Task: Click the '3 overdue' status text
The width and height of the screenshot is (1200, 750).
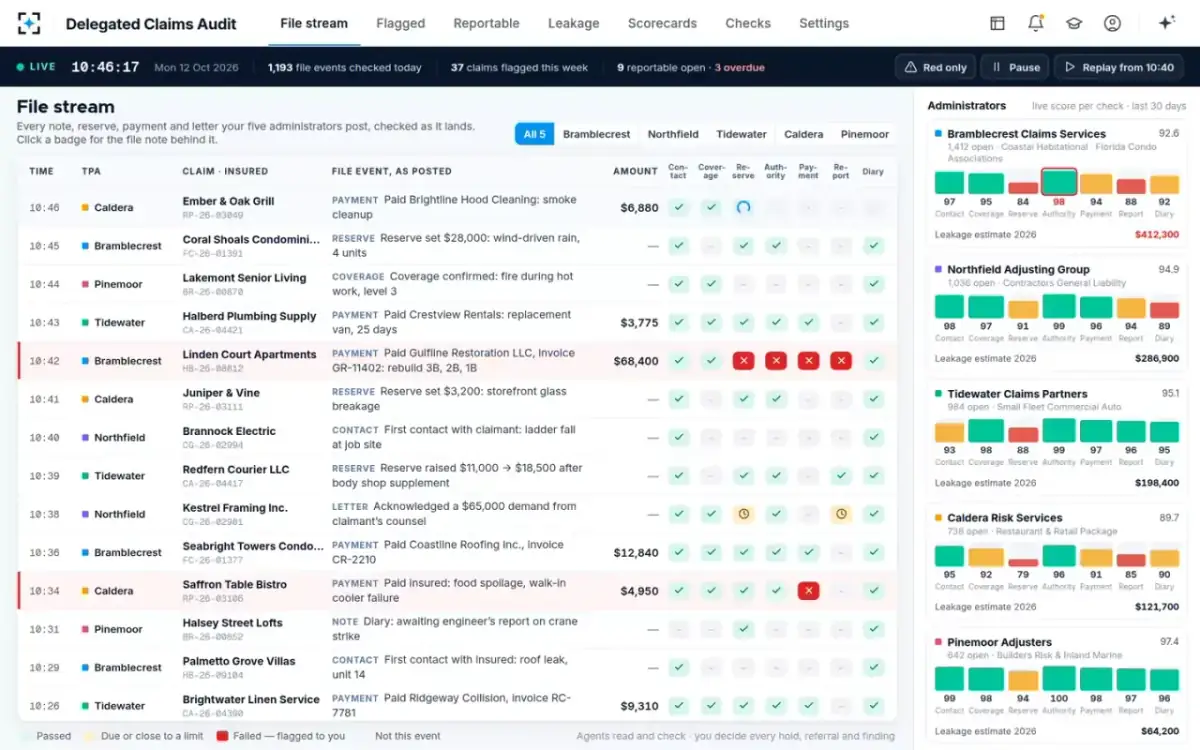Action: point(739,68)
